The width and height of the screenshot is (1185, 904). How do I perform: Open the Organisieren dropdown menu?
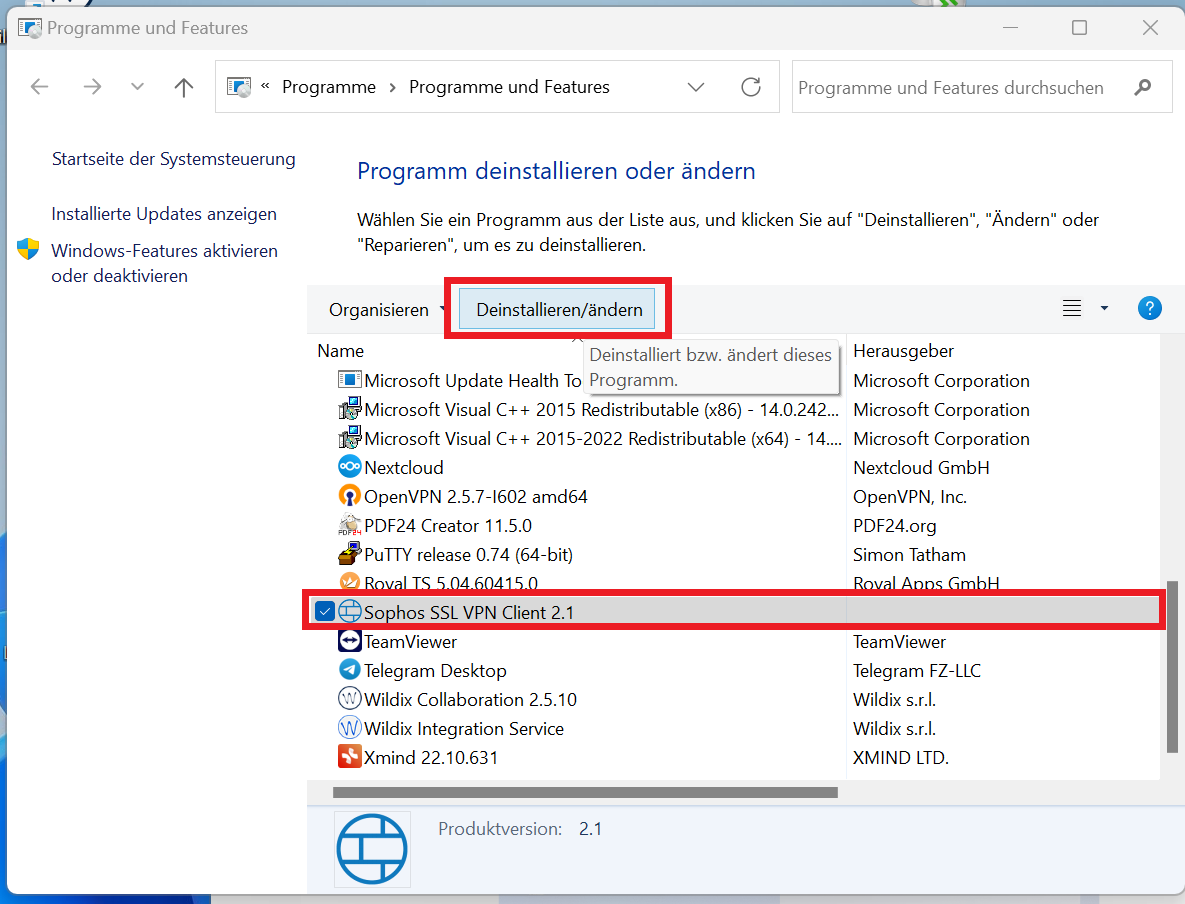click(x=385, y=310)
